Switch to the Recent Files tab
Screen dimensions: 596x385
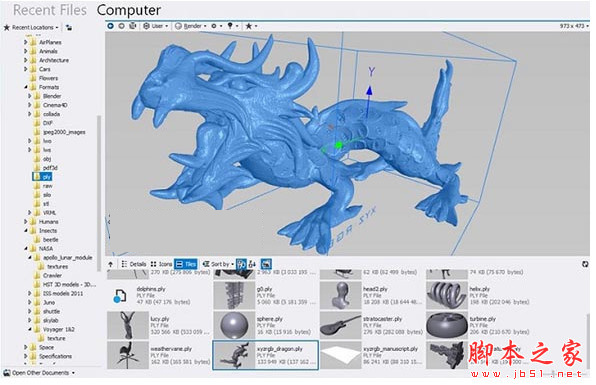50,10
